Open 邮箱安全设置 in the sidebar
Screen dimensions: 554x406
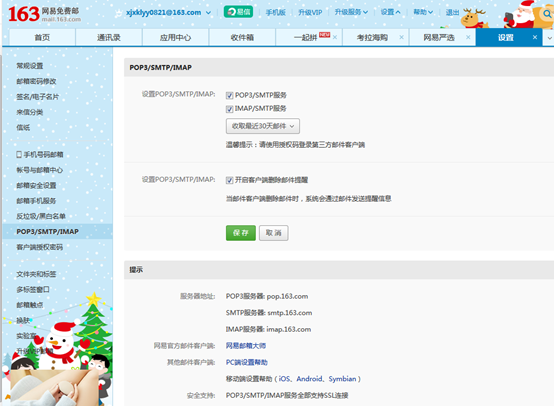36,186
